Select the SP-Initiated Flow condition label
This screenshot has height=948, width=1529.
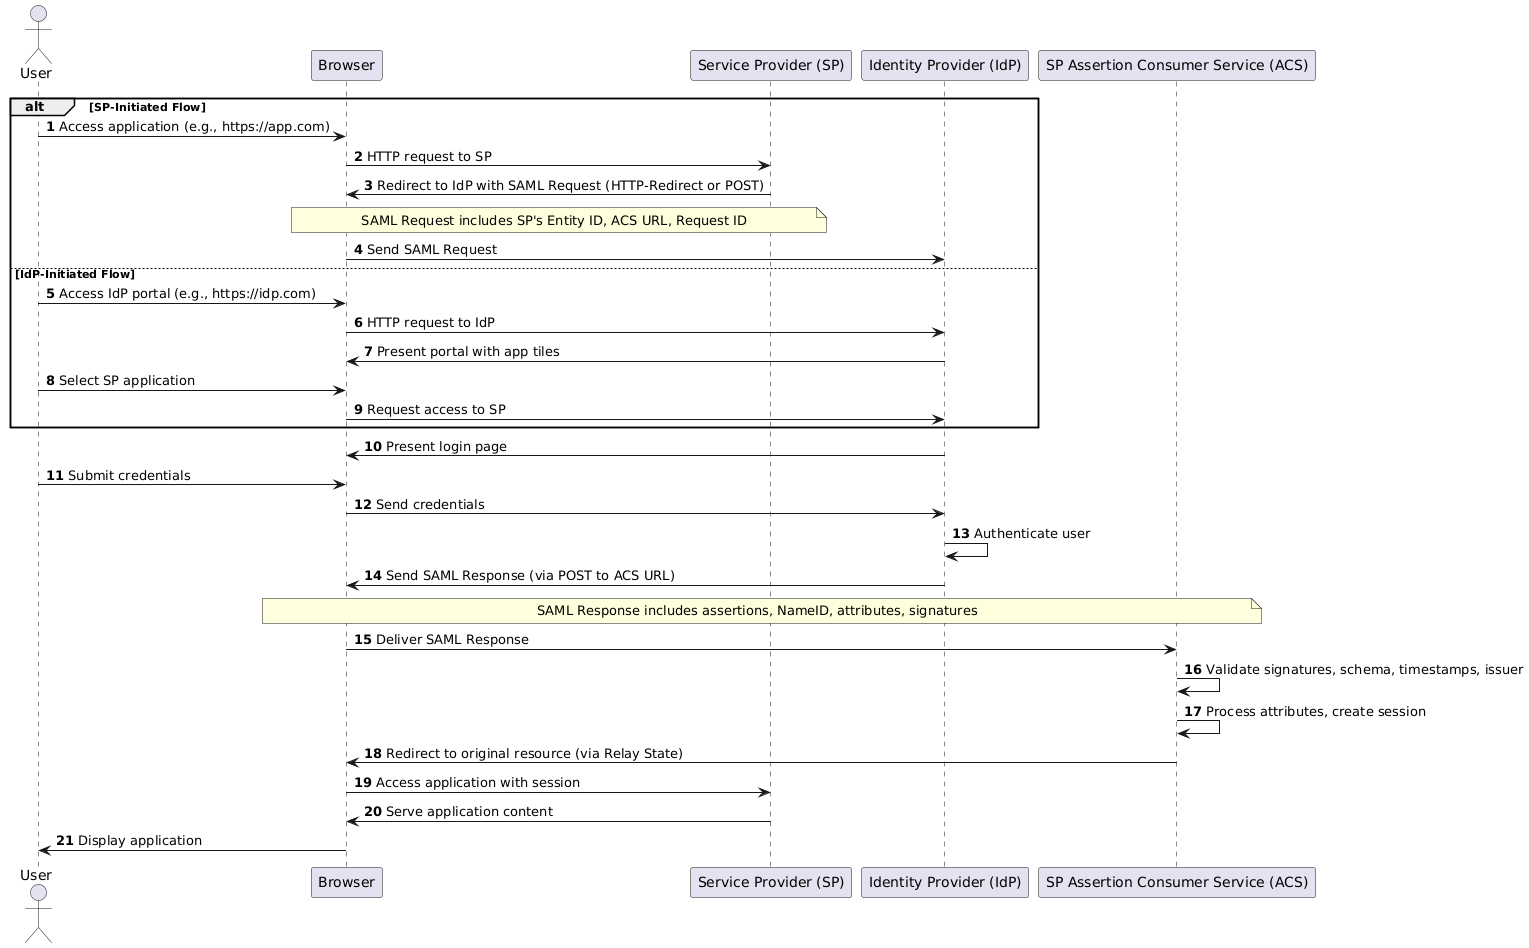(147, 107)
